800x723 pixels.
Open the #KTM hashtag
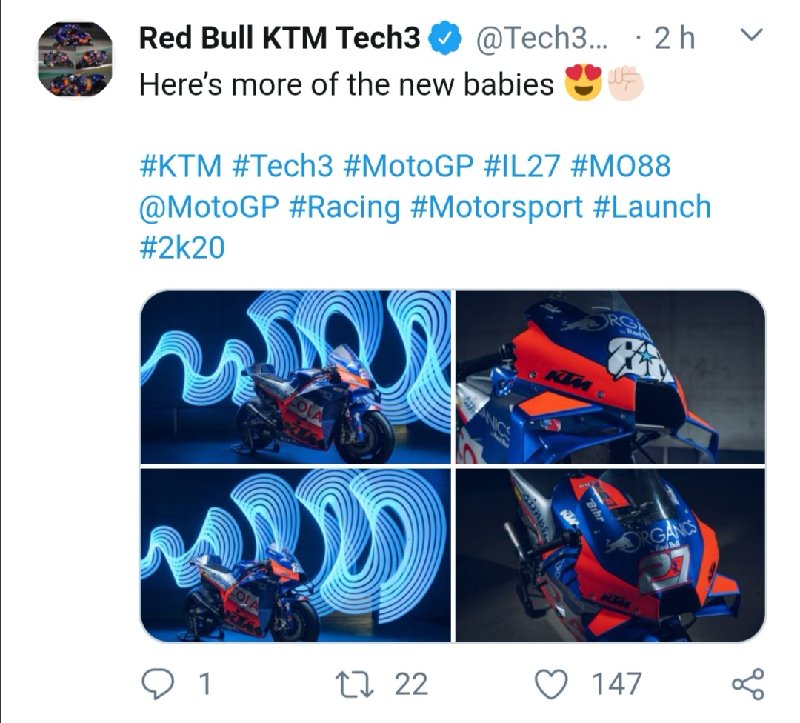coord(181,166)
